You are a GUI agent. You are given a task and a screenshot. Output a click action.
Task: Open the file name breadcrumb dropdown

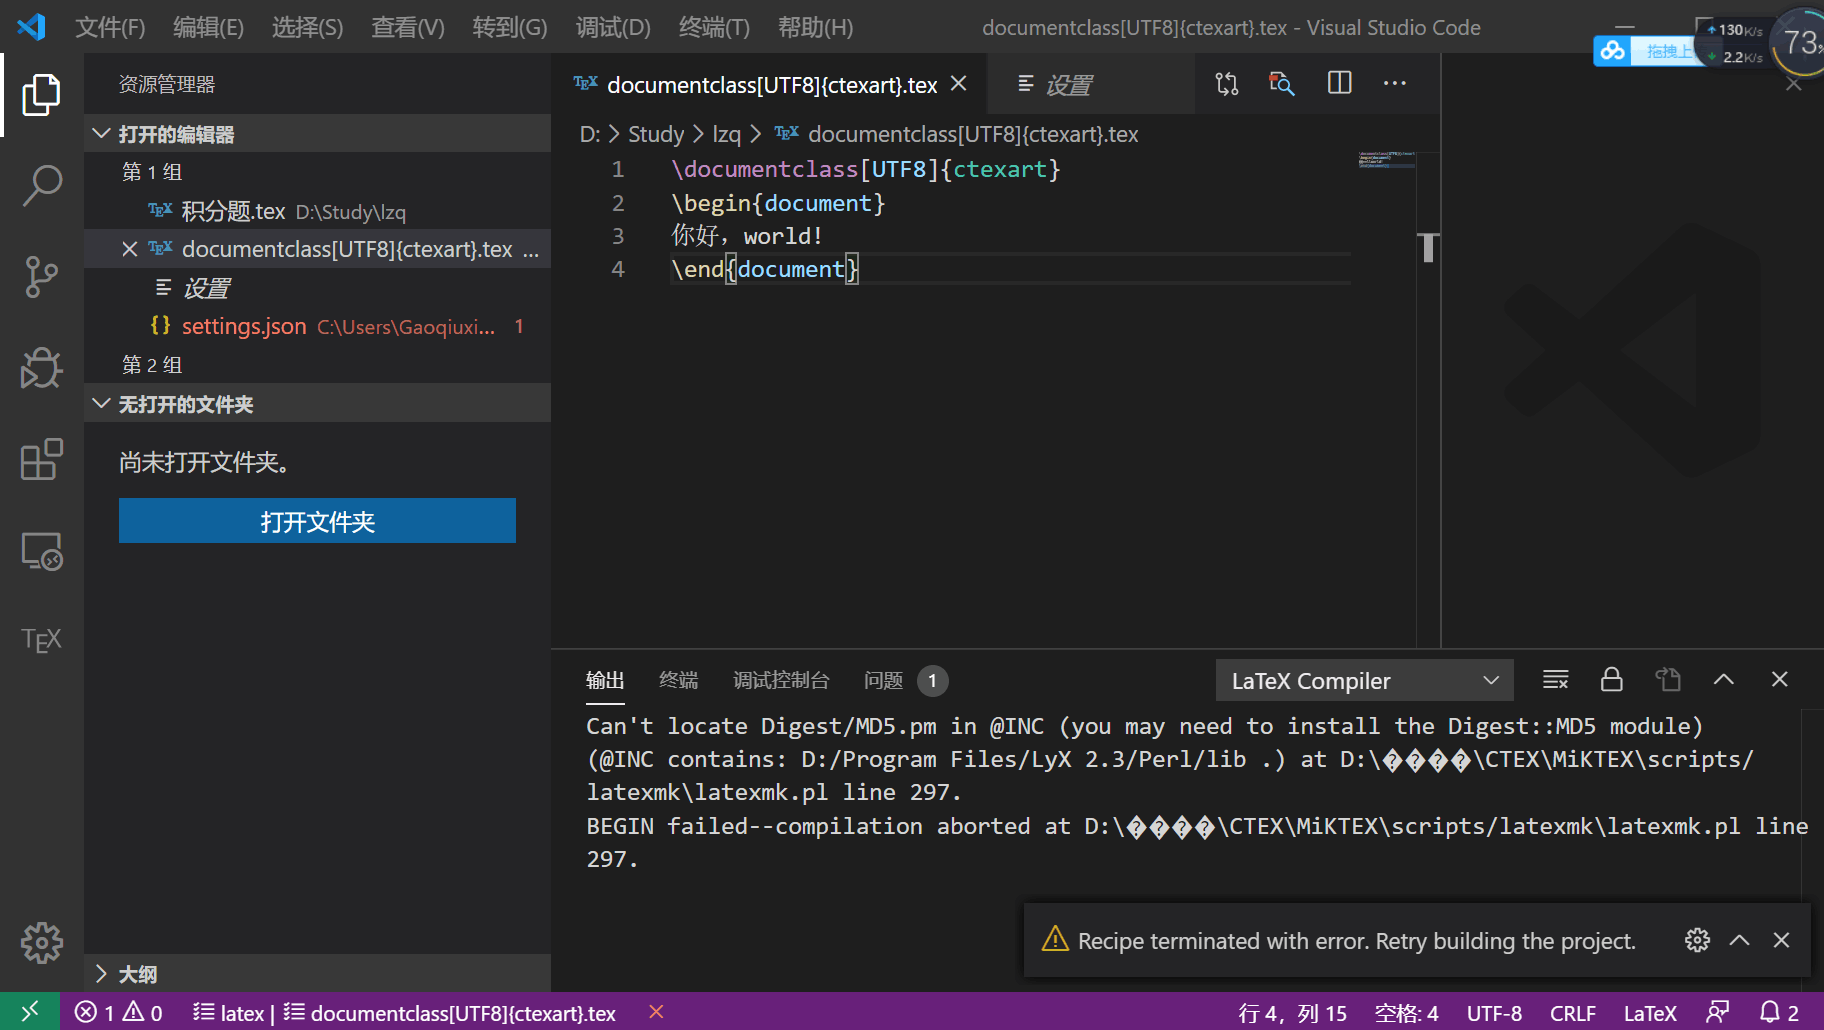pyautogui.click(x=973, y=134)
